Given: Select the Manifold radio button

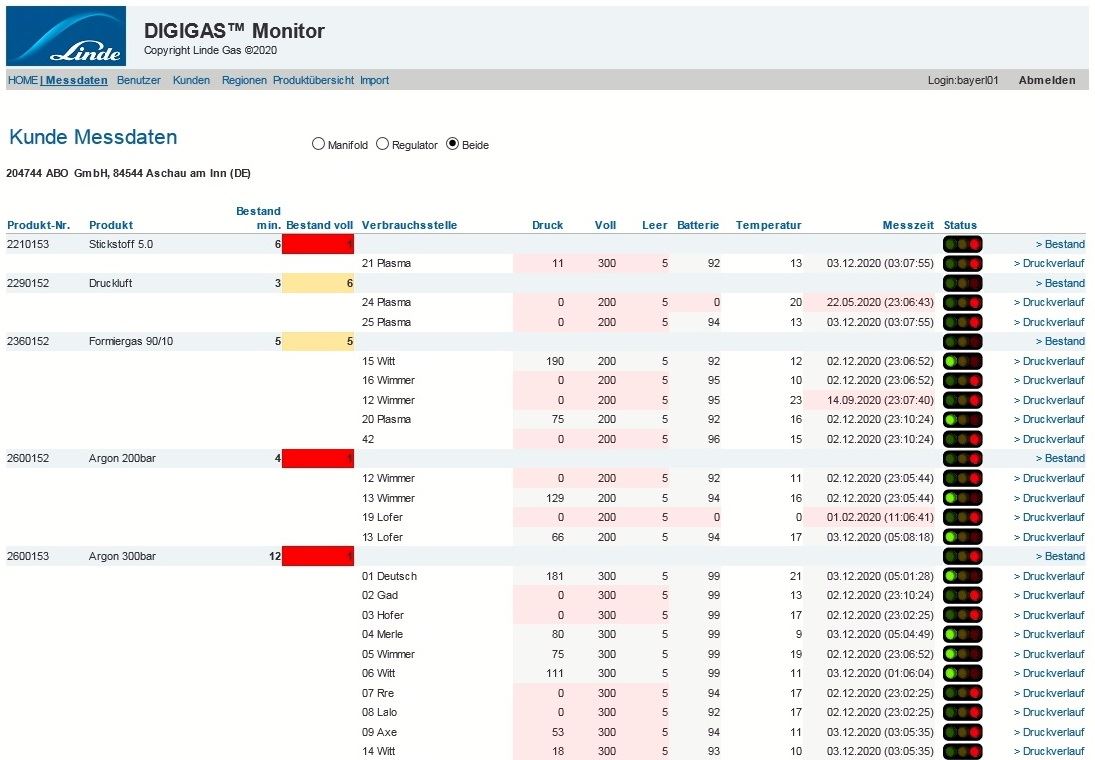Looking at the screenshot, I should [x=319, y=144].
